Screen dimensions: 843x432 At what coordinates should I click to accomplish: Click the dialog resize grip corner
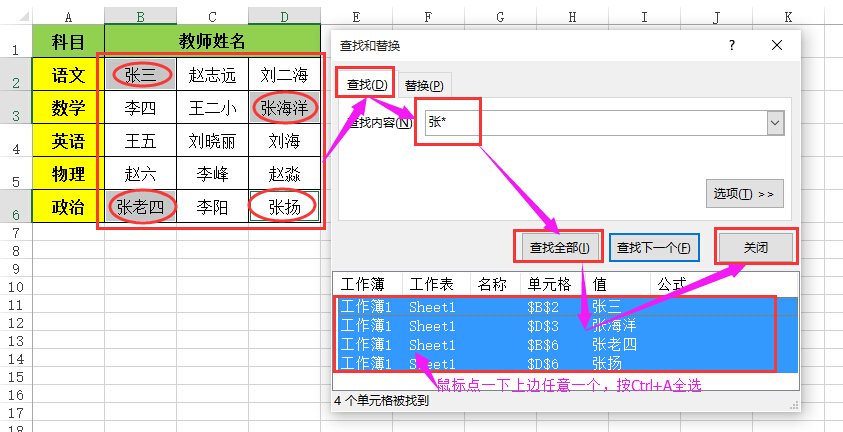tap(795, 406)
